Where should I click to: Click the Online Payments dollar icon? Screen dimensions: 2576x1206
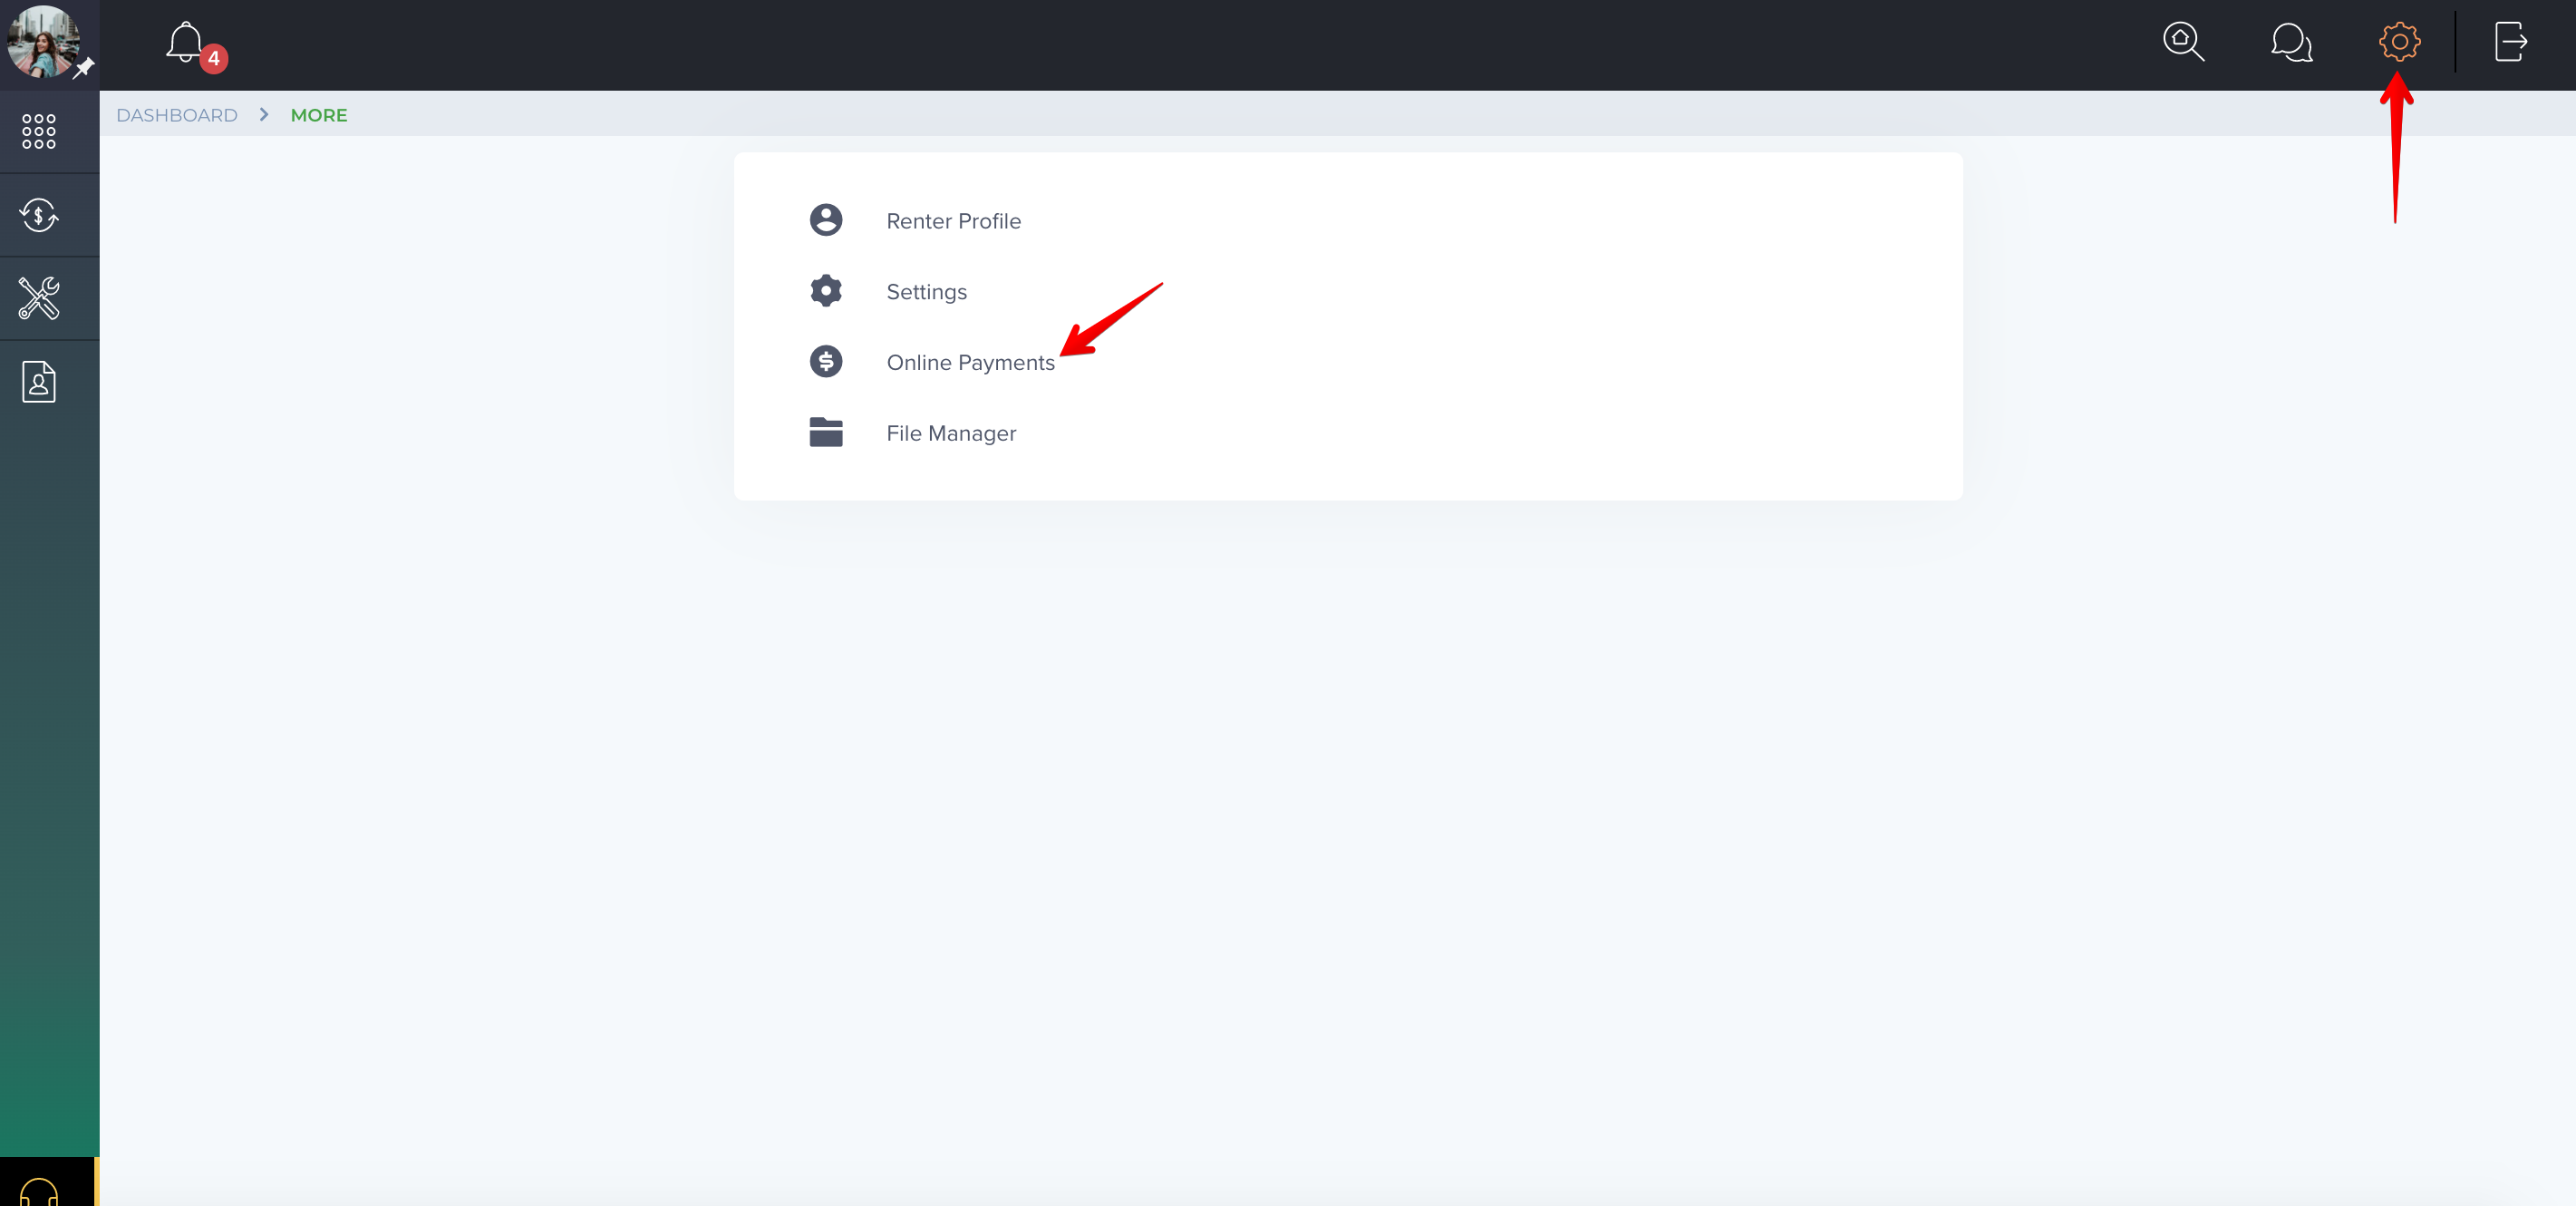[x=826, y=361]
